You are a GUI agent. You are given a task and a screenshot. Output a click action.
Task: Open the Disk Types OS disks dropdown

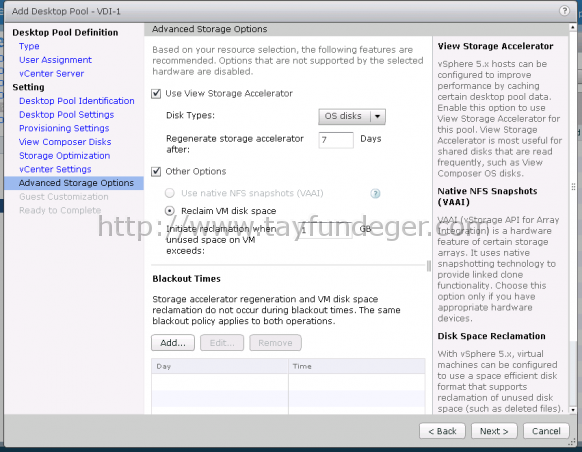(352, 117)
